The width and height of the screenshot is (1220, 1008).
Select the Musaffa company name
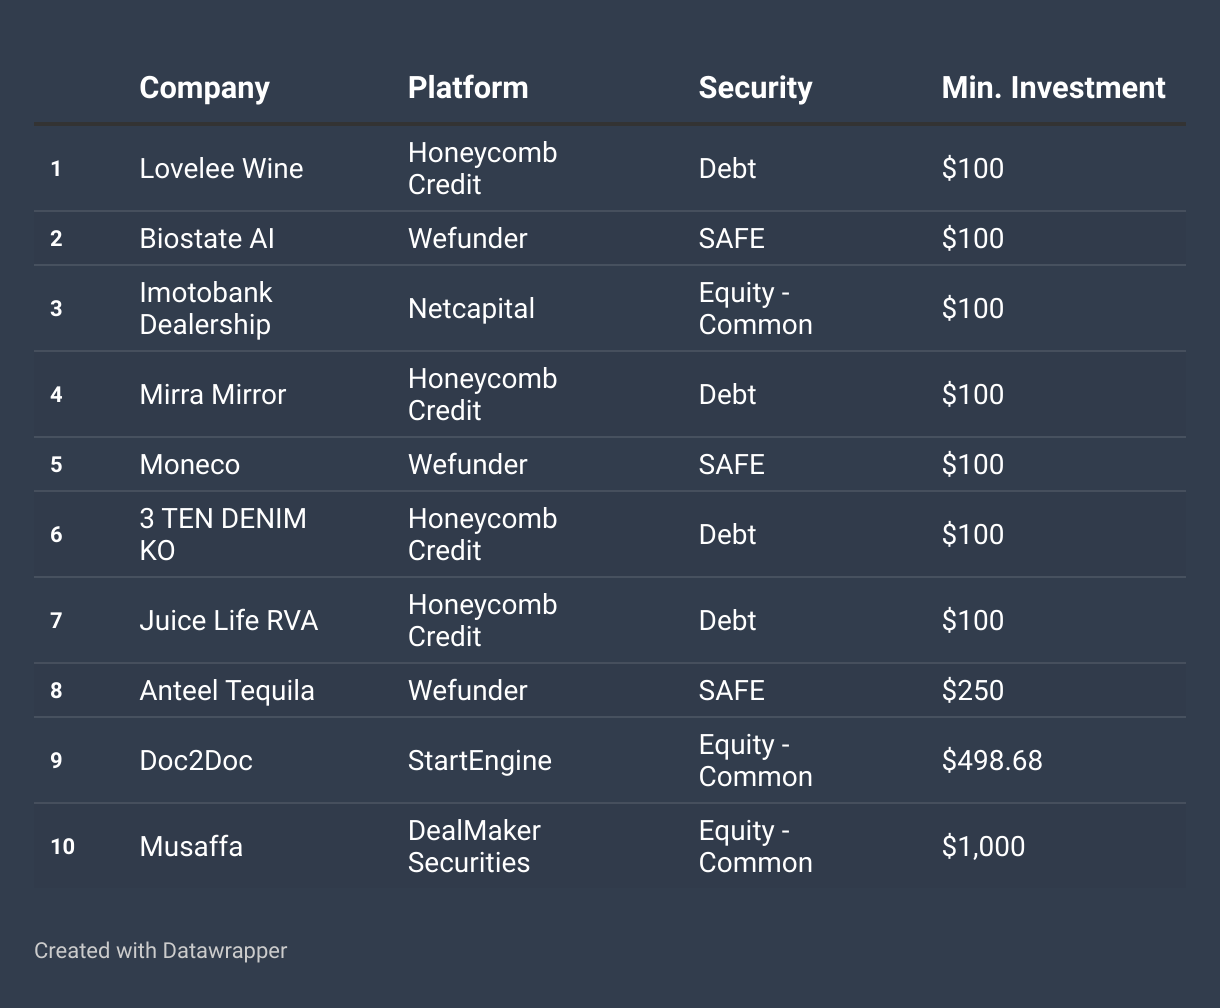191,846
